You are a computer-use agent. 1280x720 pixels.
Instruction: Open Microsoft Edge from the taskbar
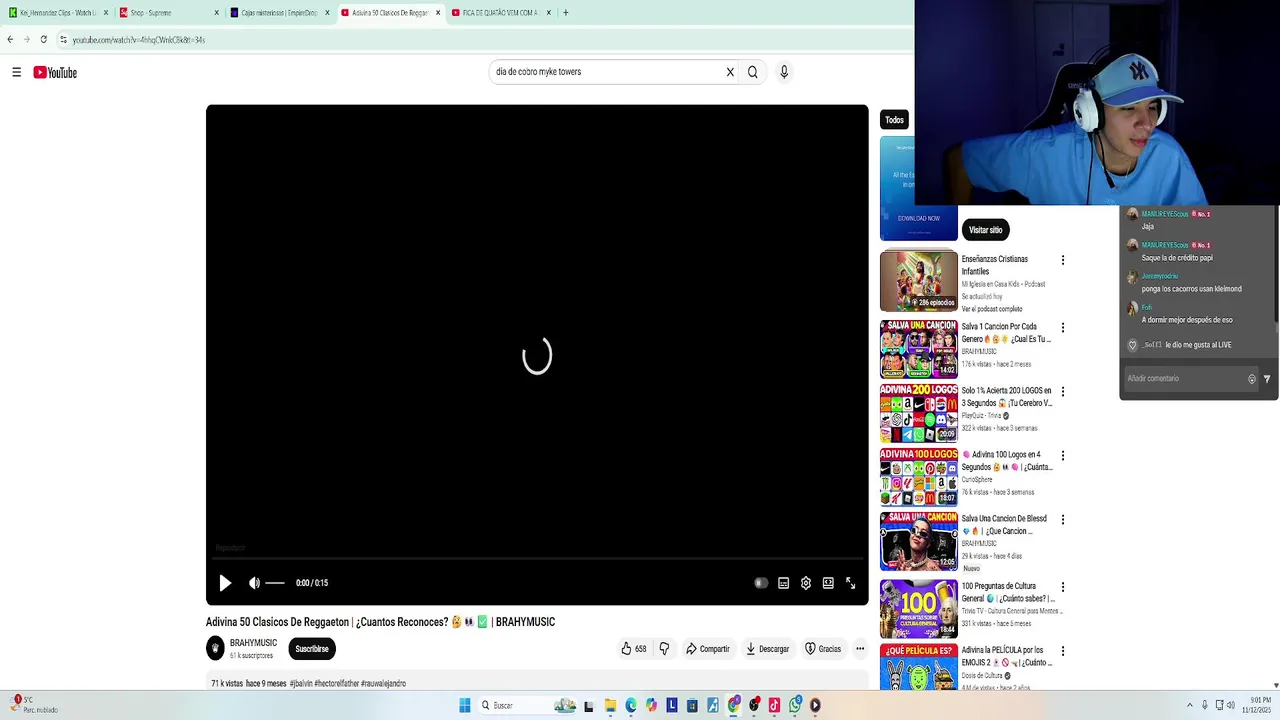(631, 706)
